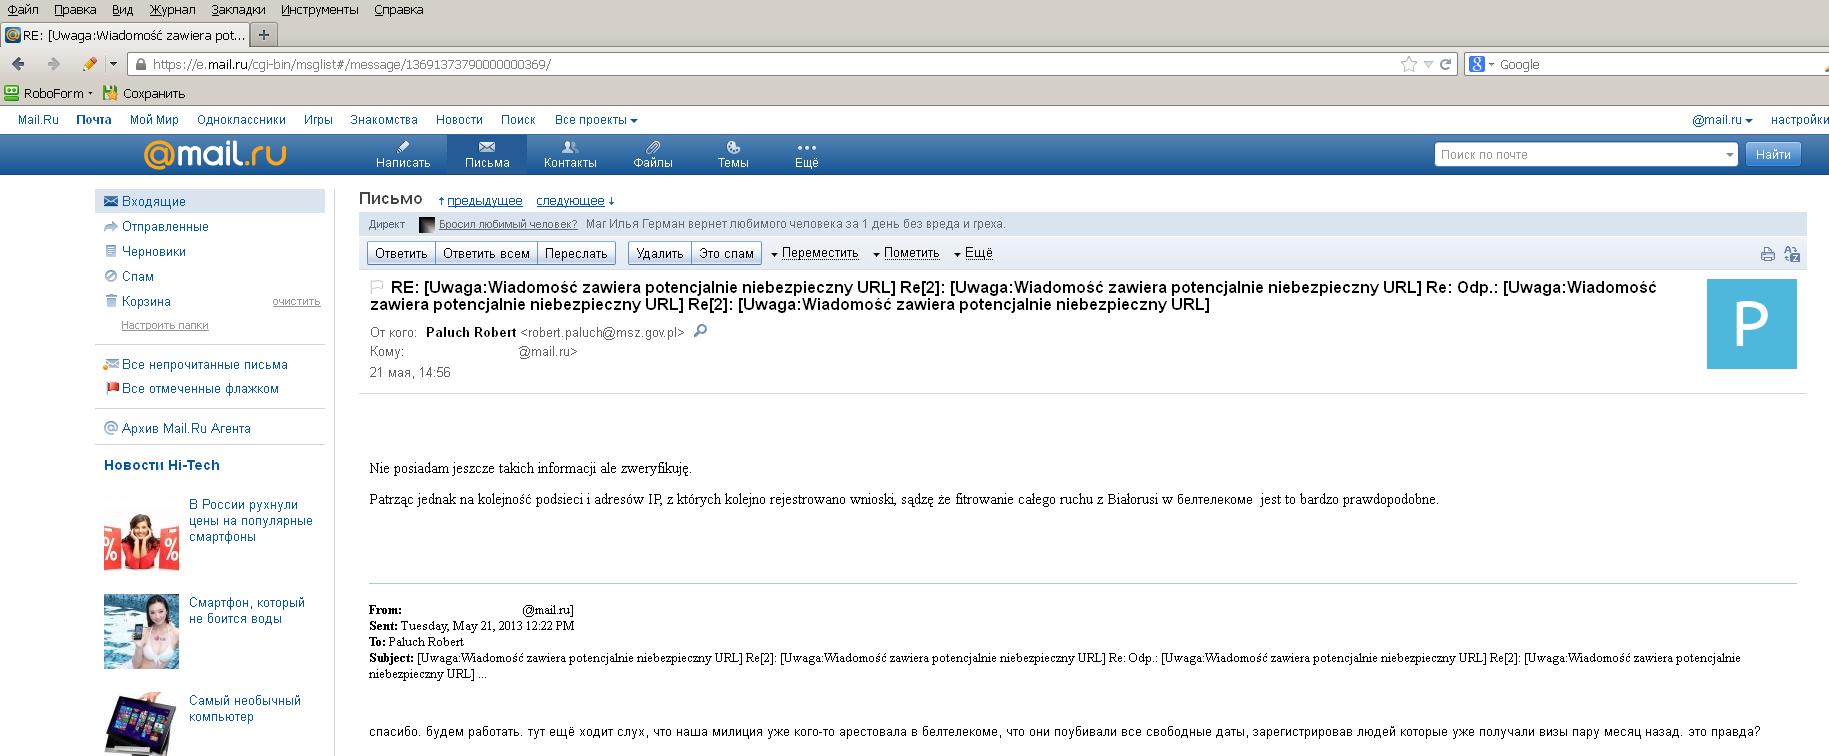Click the Google search engine icon
This screenshot has width=1829, height=756.
pos(1477,64)
